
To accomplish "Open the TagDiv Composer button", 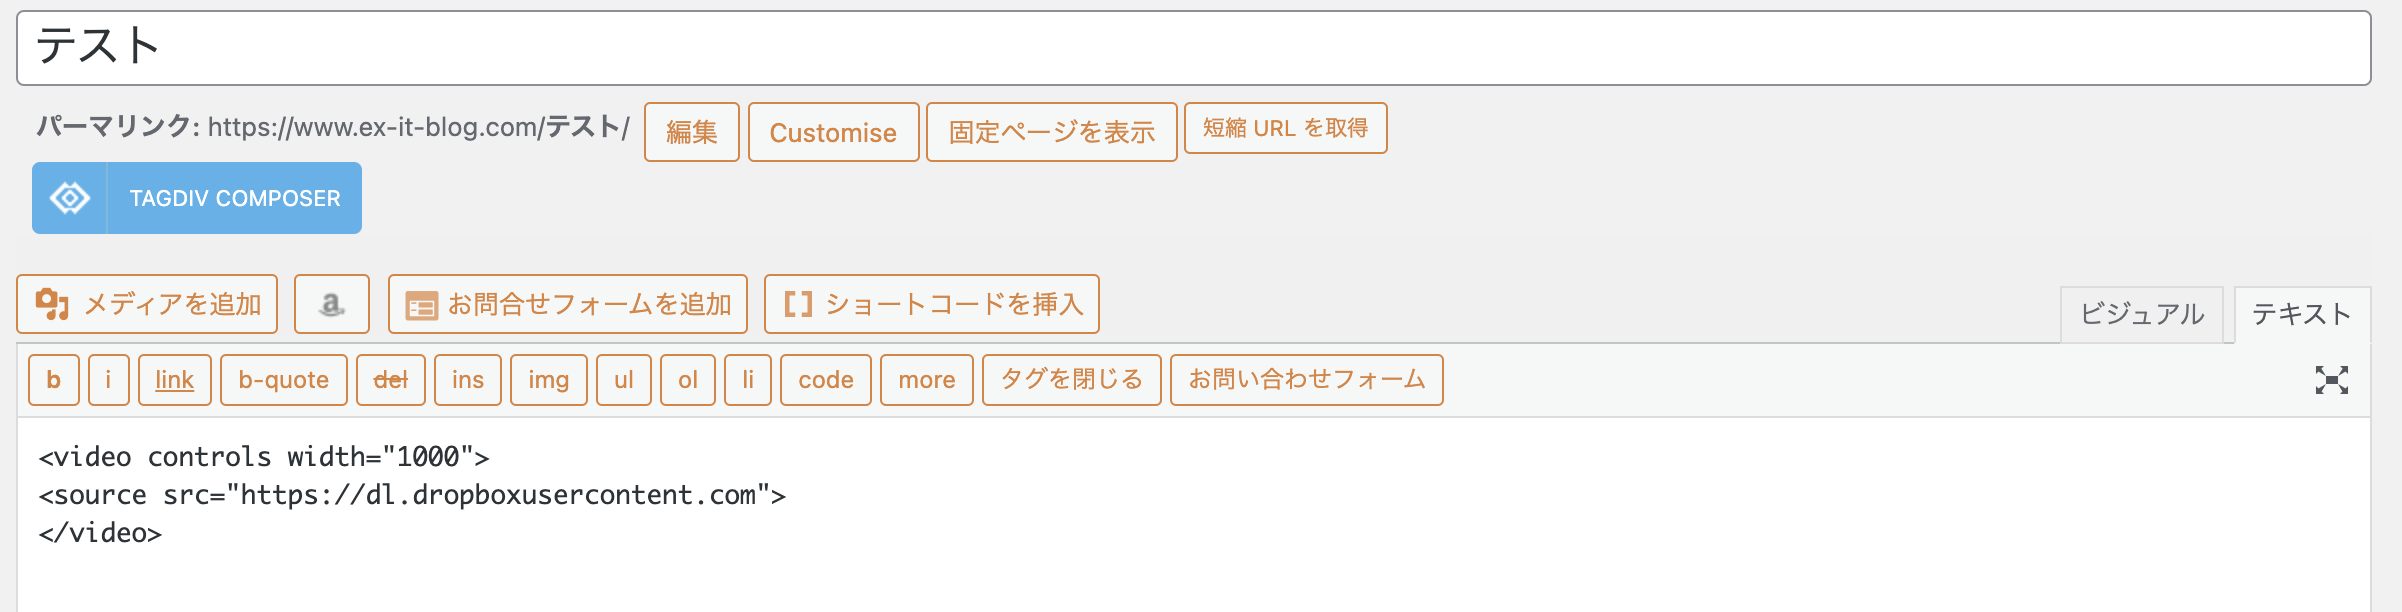I will point(197,198).
